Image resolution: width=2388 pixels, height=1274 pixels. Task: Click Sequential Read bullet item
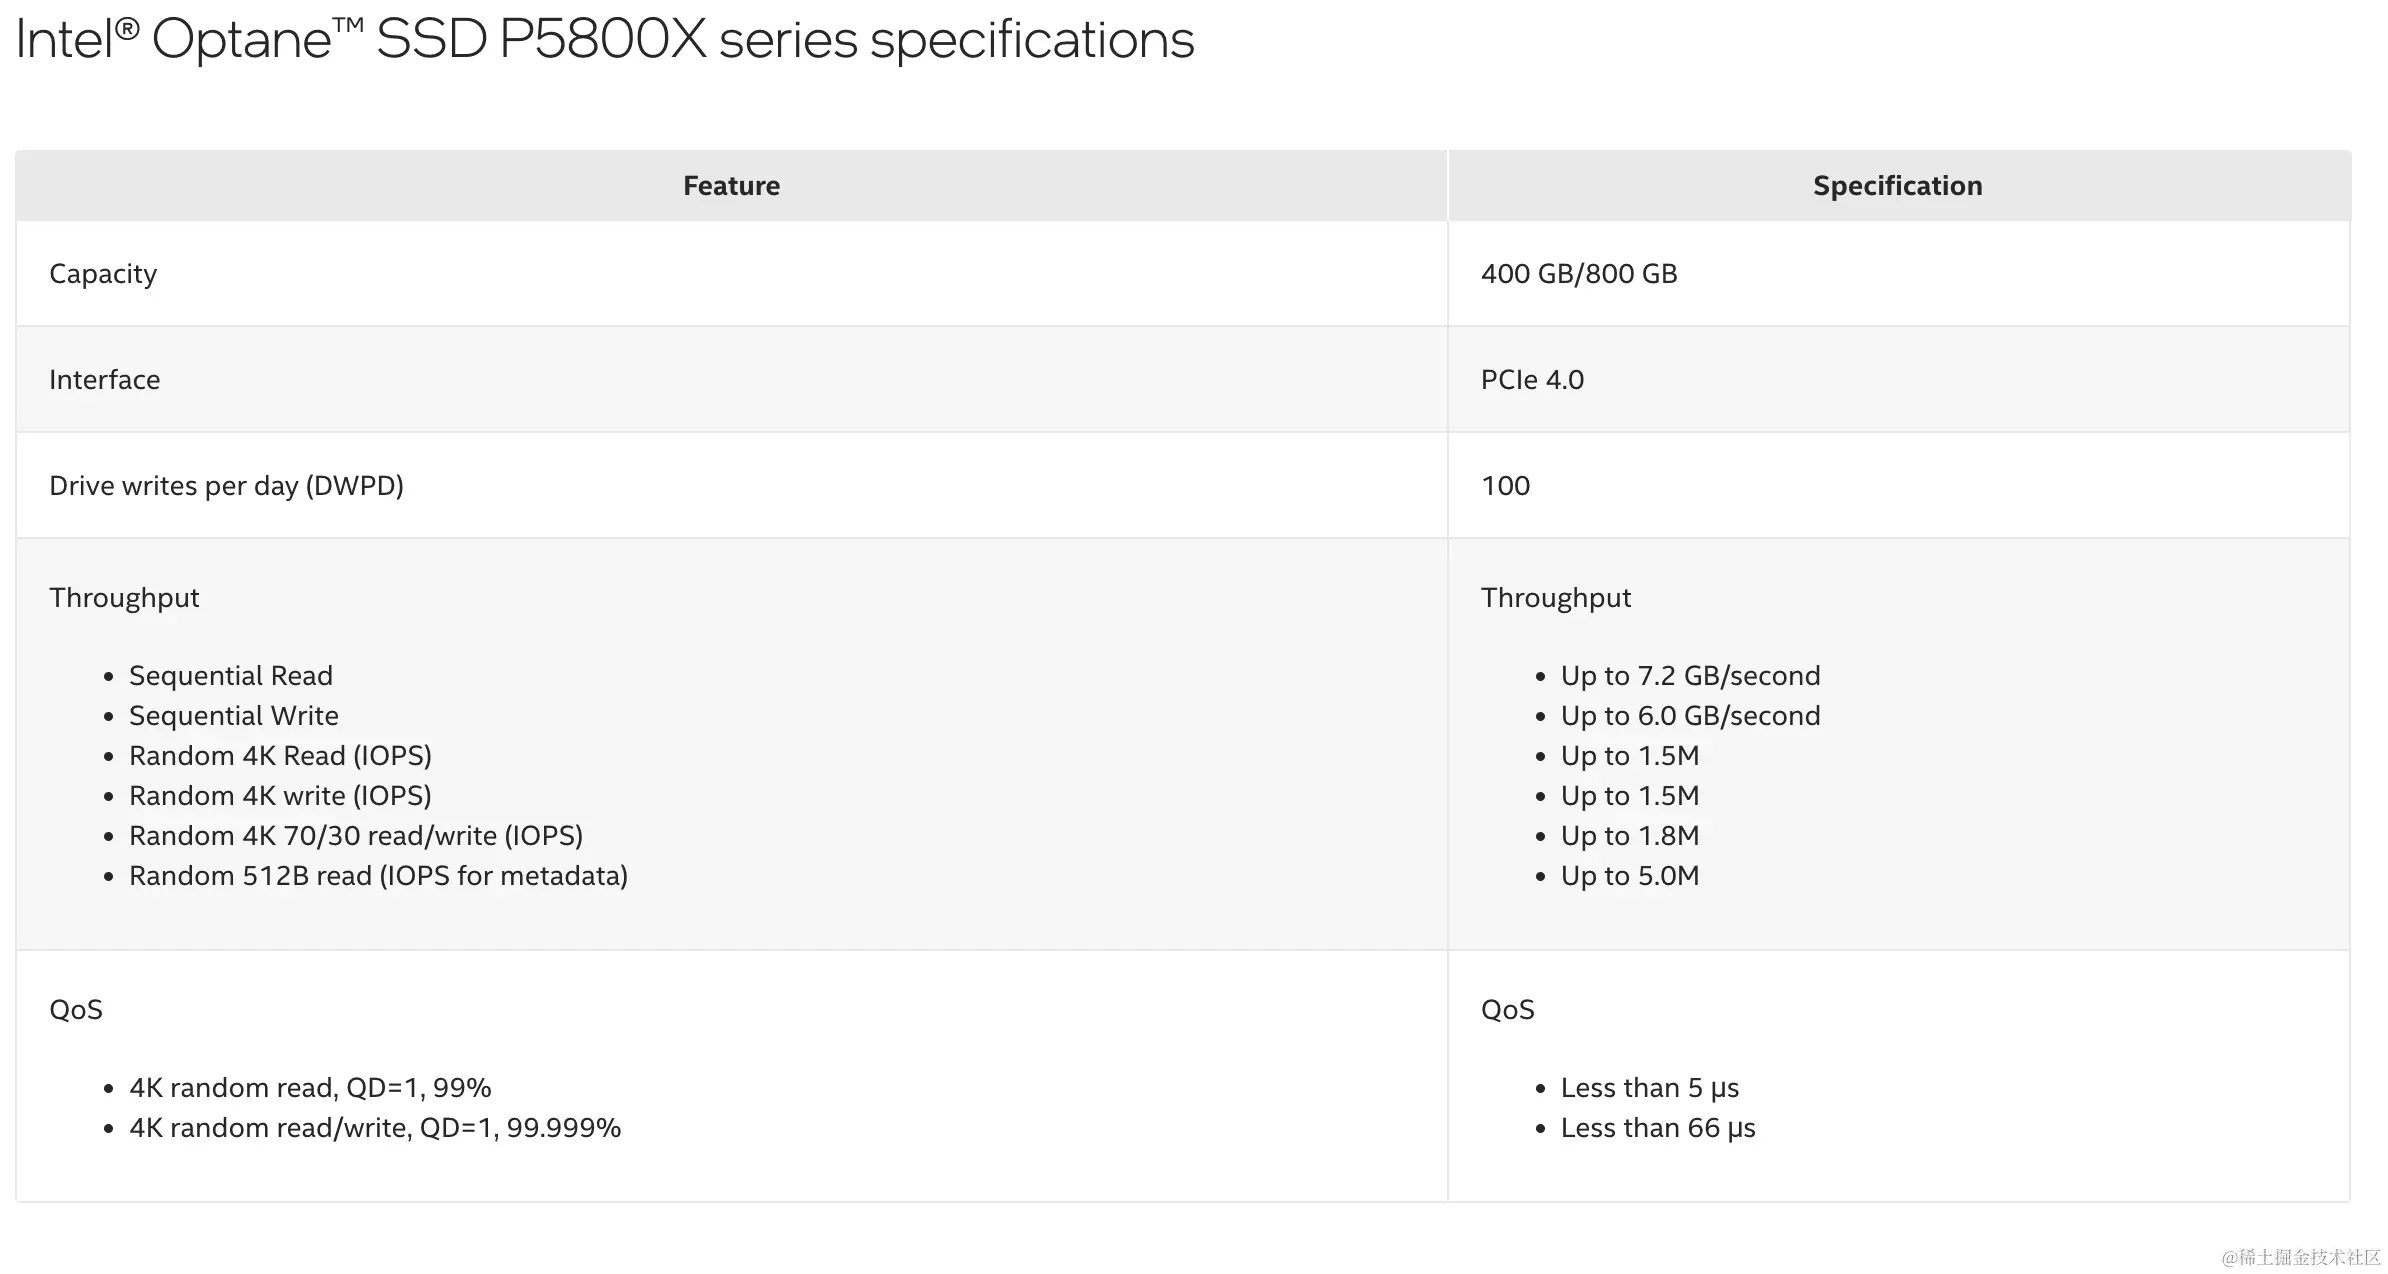[230, 676]
